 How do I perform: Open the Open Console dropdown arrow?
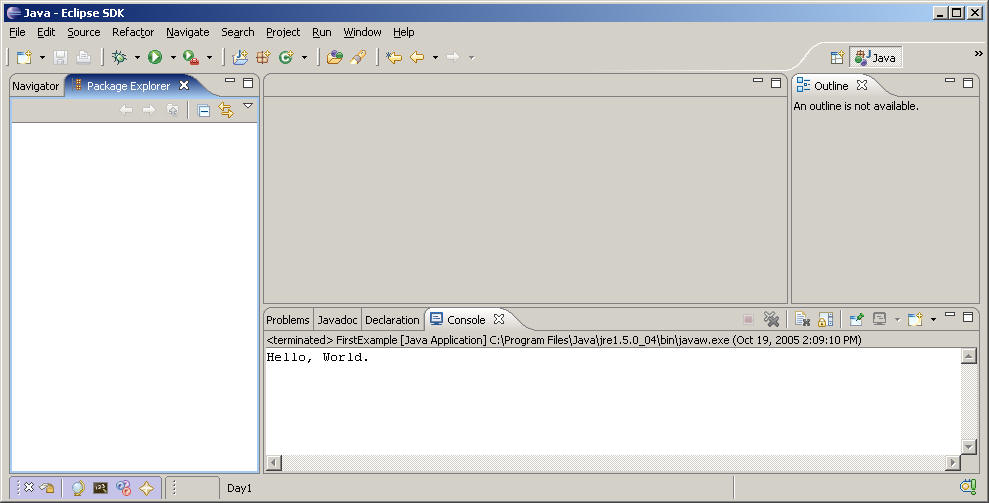point(933,320)
